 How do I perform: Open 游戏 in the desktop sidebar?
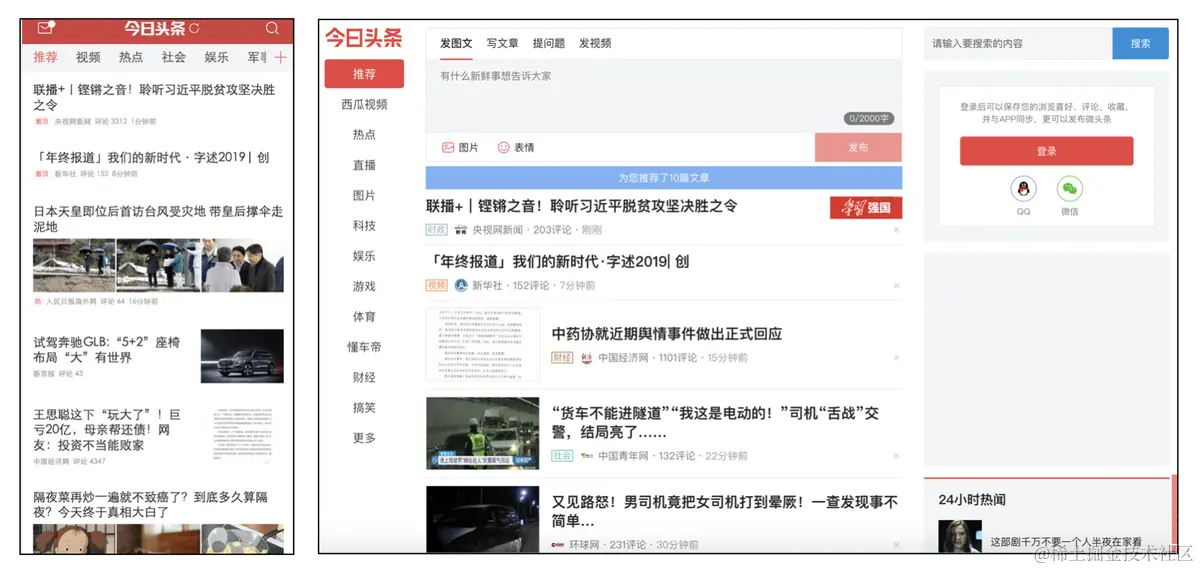(x=364, y=286)
